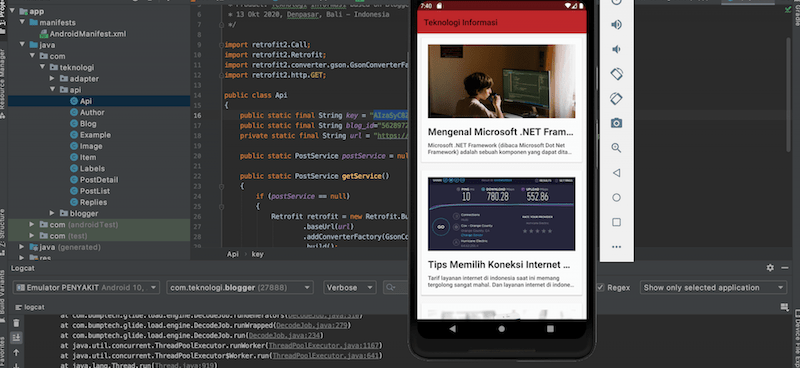Collapse the manifests folder
This screenshot has height=368, width=800.
tap(22, 22)
